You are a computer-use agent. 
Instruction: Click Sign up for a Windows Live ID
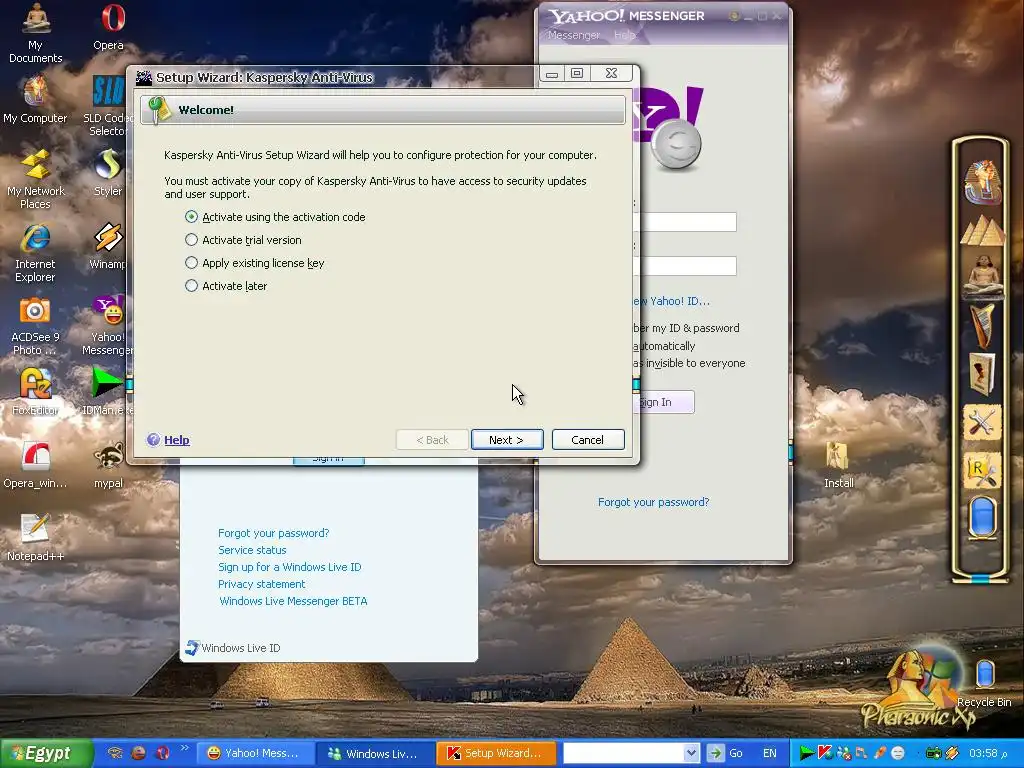pyautogui.click(x=289, y=567)
